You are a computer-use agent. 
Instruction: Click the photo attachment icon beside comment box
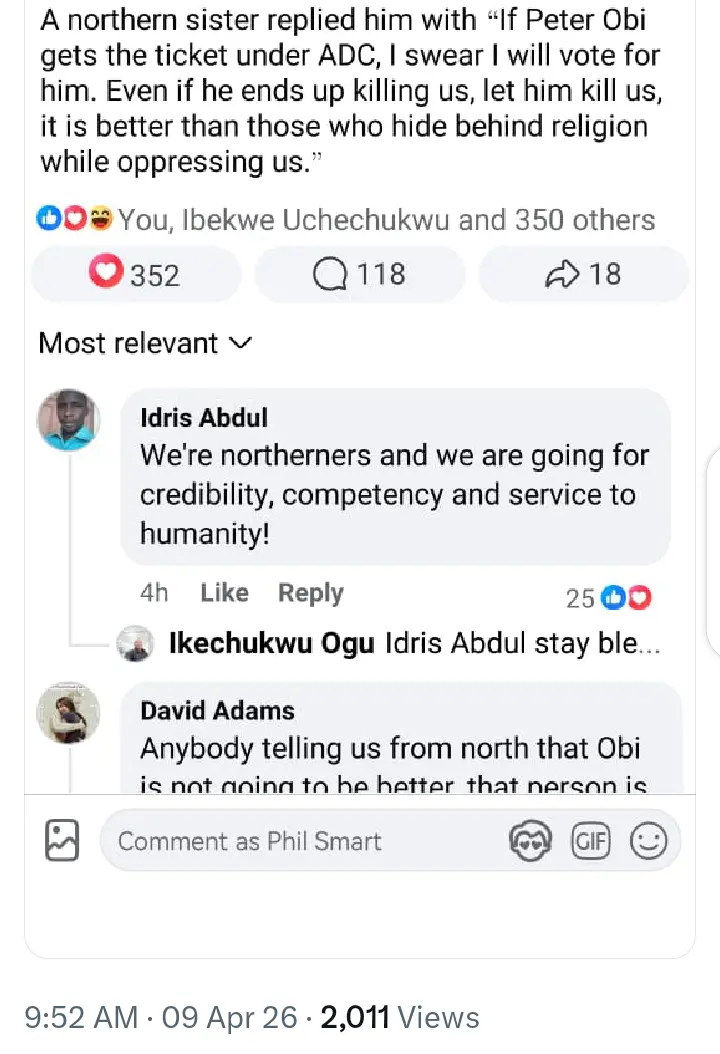[x=62, y=840]
